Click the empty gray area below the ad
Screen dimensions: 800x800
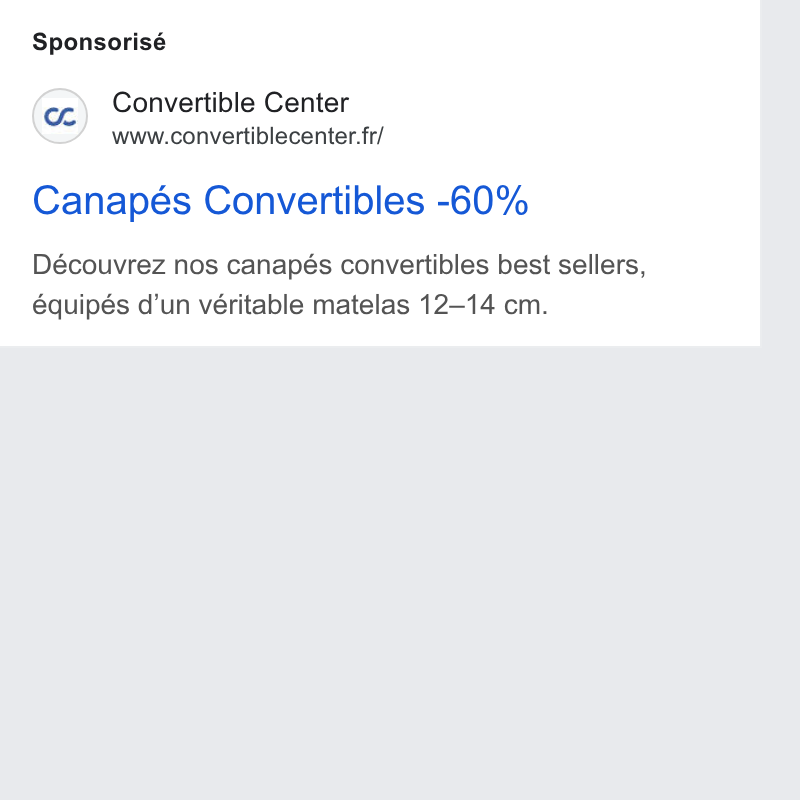coord(380,571)
